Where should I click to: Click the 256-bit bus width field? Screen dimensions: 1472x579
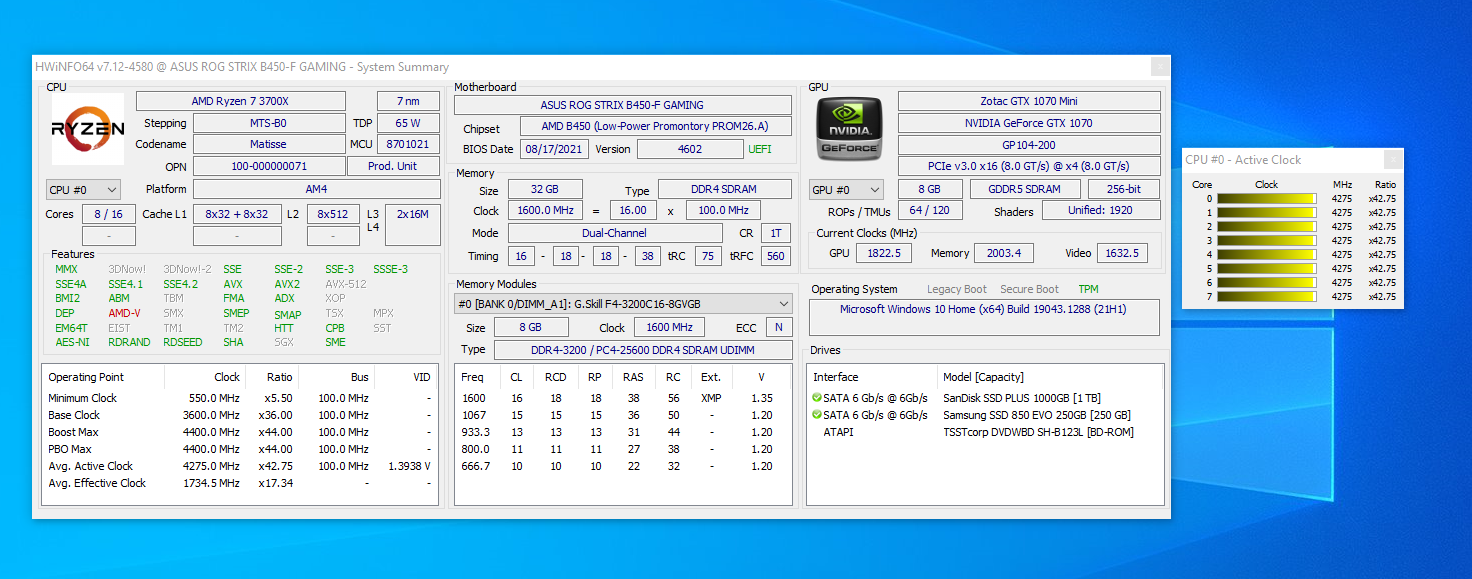1123,189
